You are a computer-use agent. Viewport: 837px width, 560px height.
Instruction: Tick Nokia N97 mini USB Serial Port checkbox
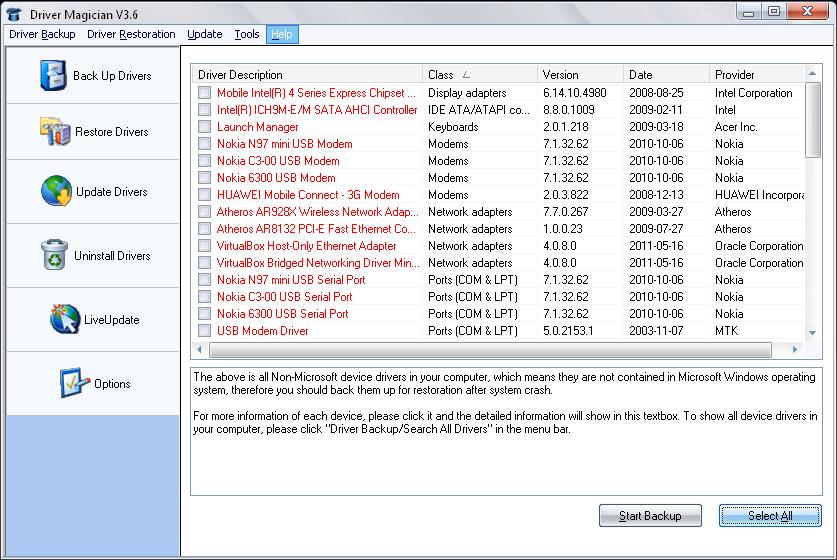click(204, 280)
